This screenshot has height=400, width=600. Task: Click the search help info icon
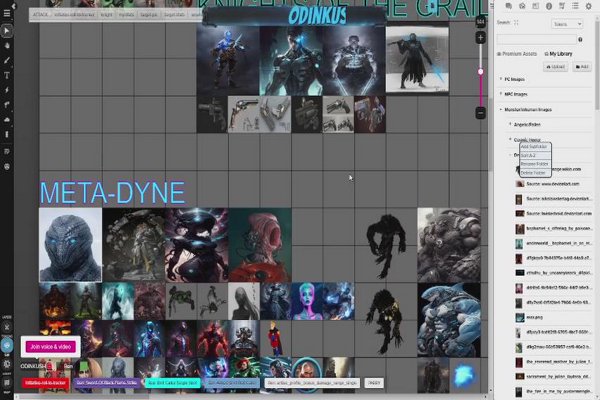[580, 39]
